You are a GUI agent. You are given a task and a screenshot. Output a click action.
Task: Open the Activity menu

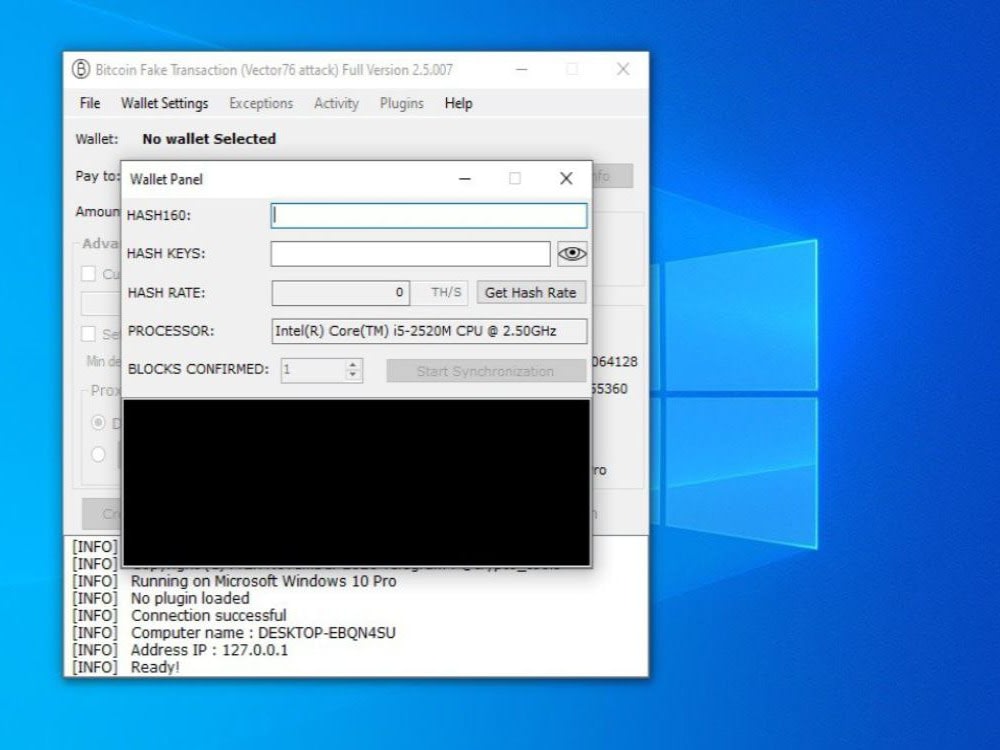click(x=336, y=103)
